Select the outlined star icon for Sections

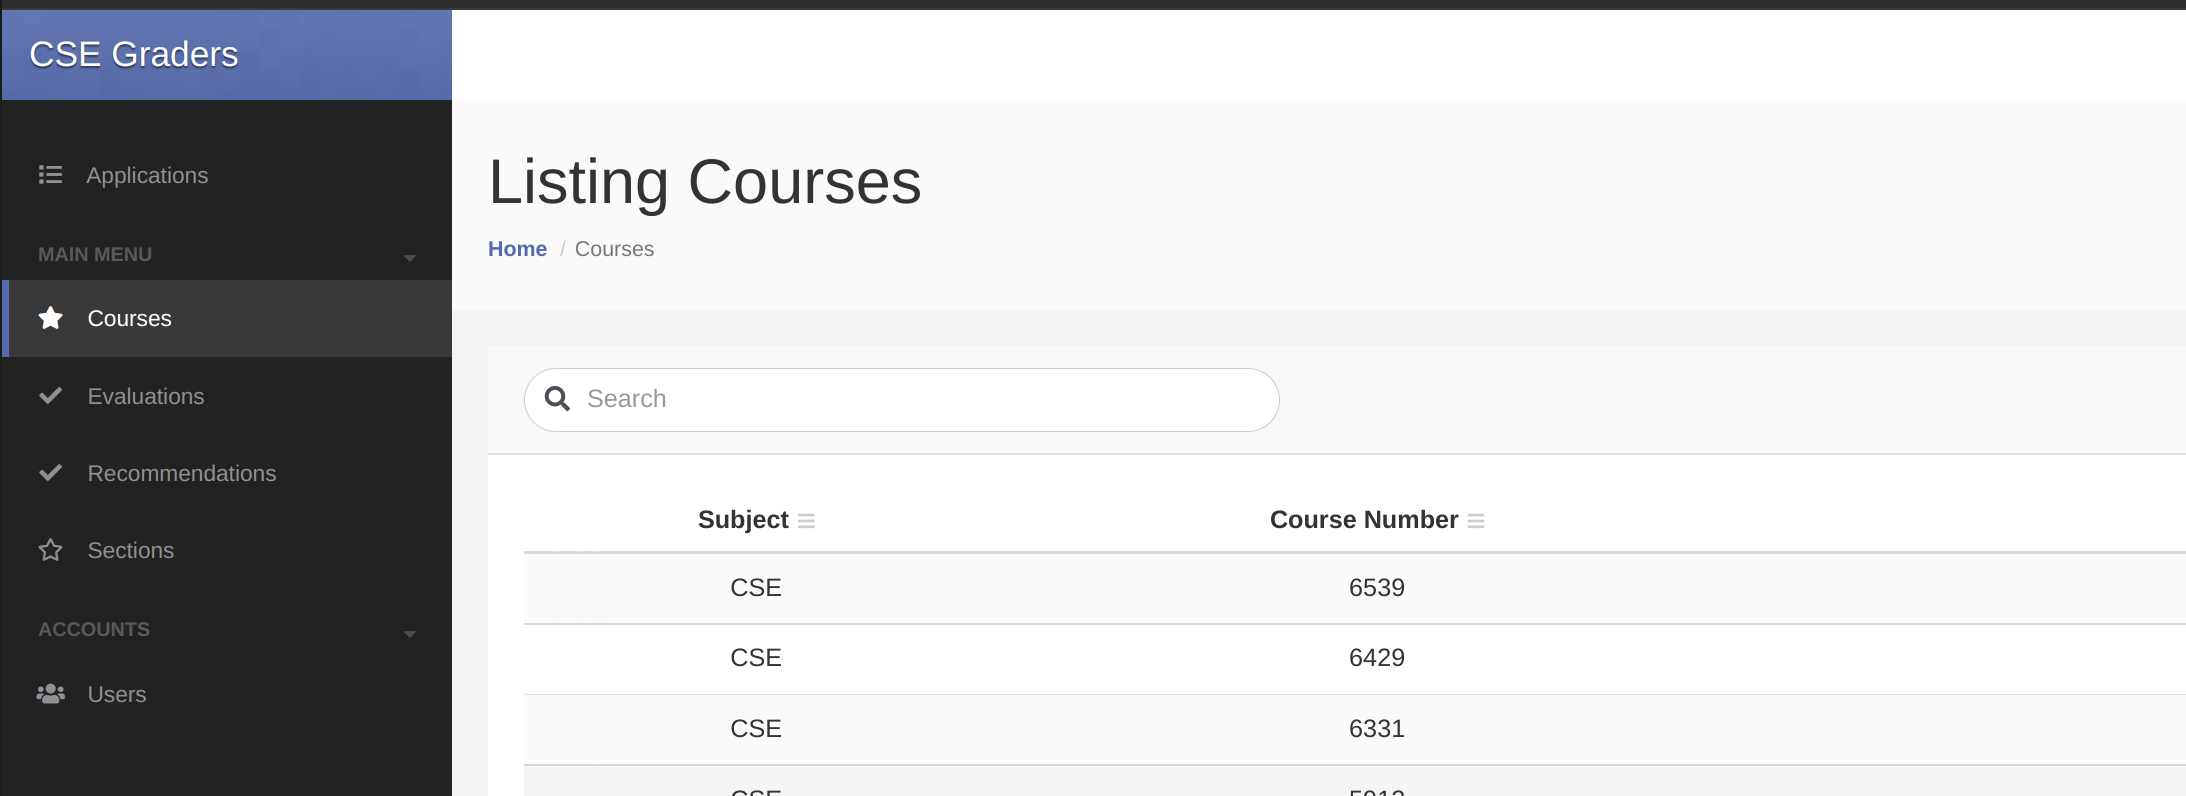pyautogui.click(x=50, y=549)
